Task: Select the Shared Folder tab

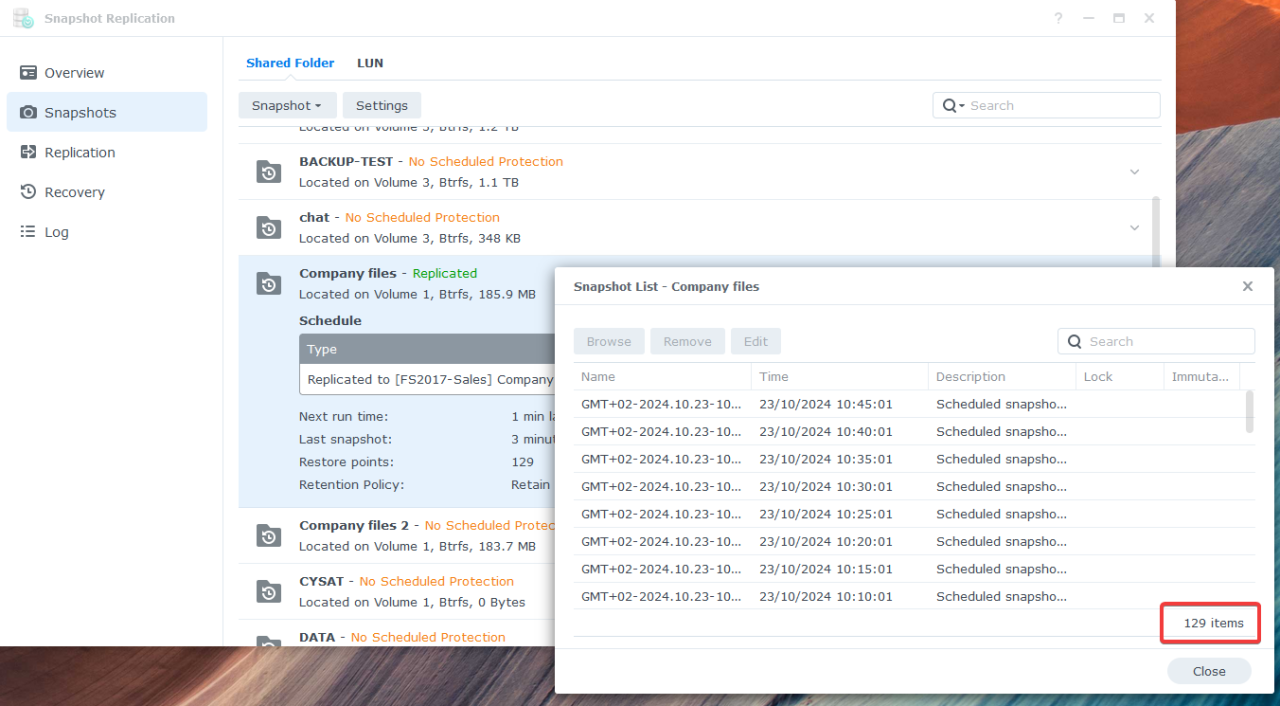Action: [x=290, y=63]
